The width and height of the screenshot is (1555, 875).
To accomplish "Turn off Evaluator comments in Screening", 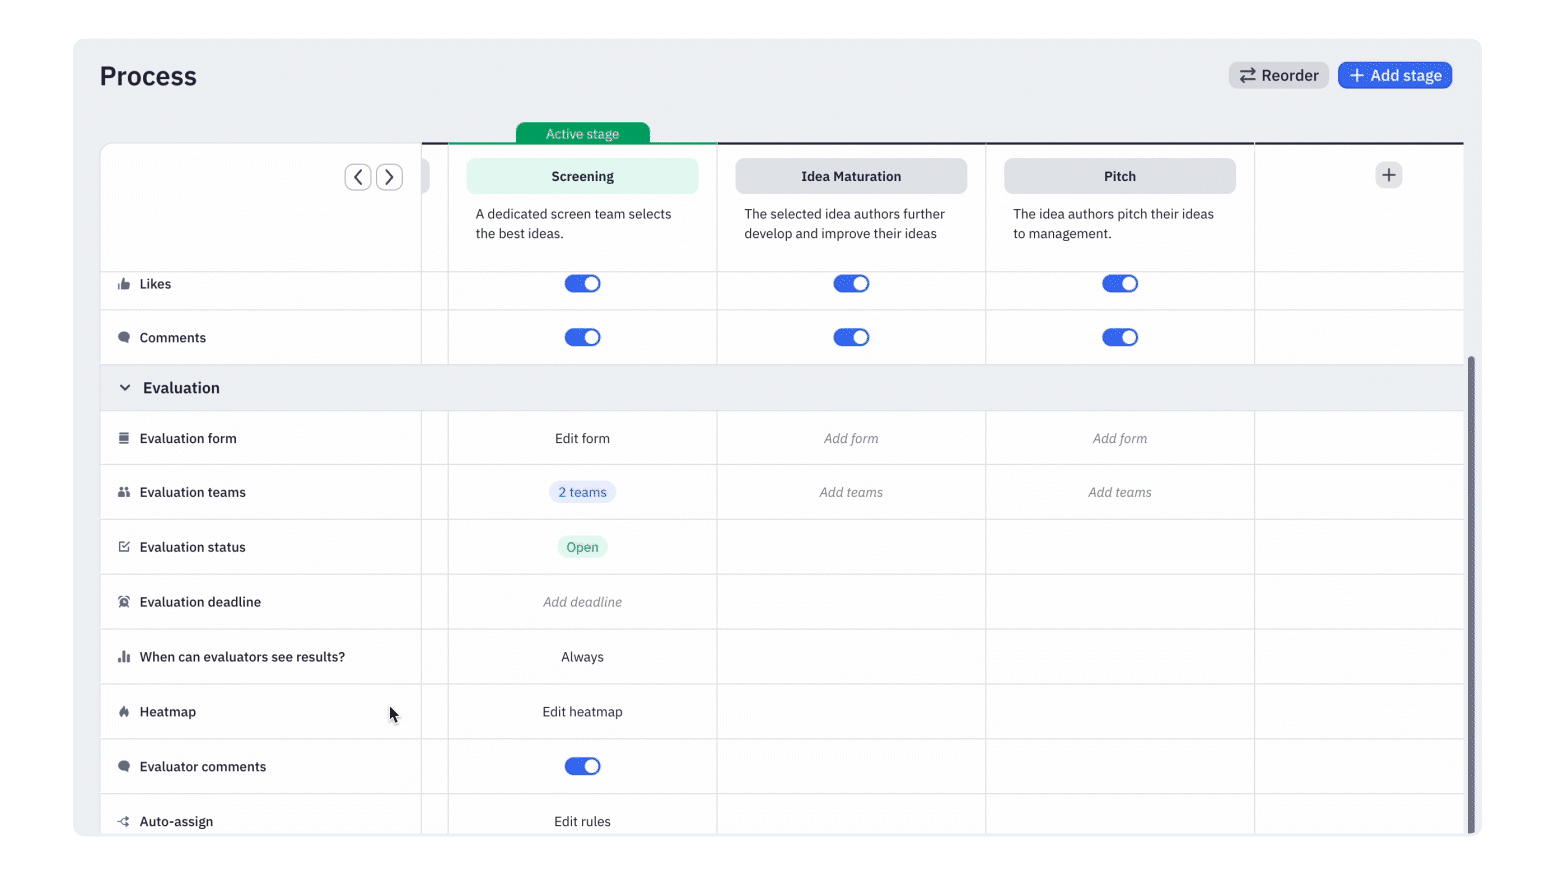I will point(582,767).
